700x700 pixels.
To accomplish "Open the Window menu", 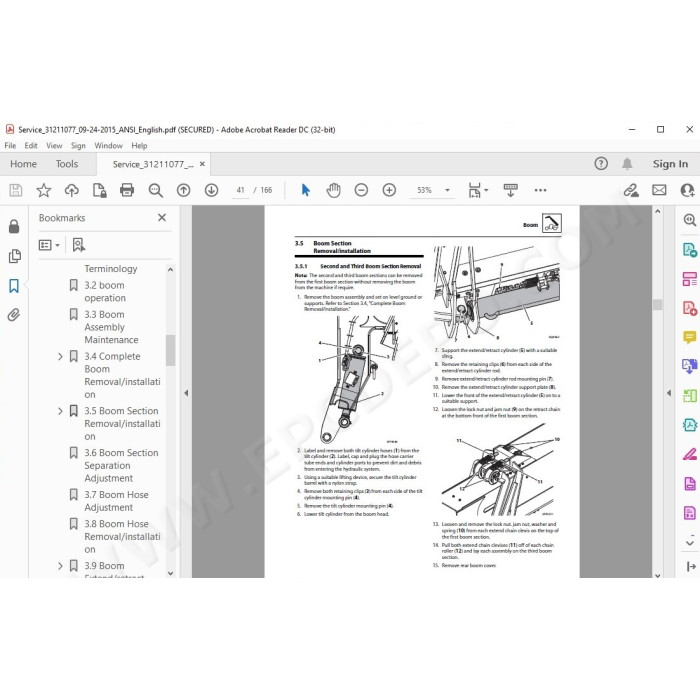I will coord(108,146).
